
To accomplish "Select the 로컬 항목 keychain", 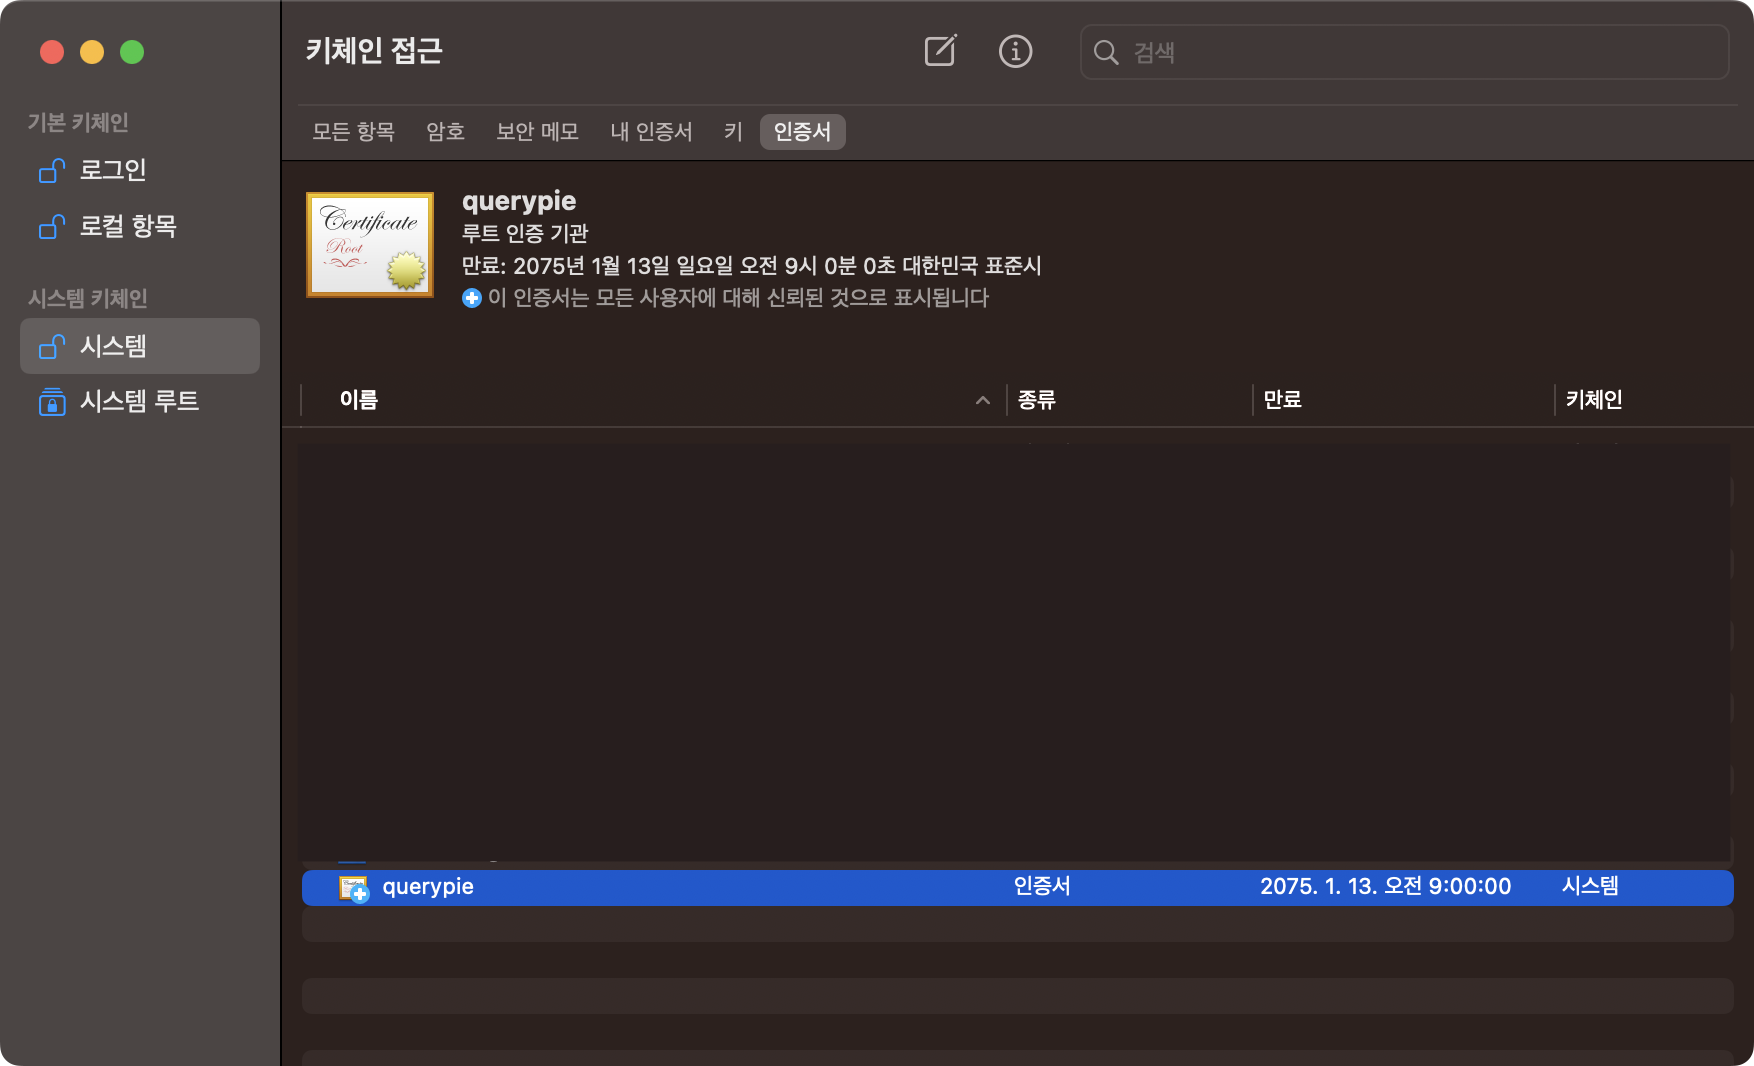I will tap(130, 226).
